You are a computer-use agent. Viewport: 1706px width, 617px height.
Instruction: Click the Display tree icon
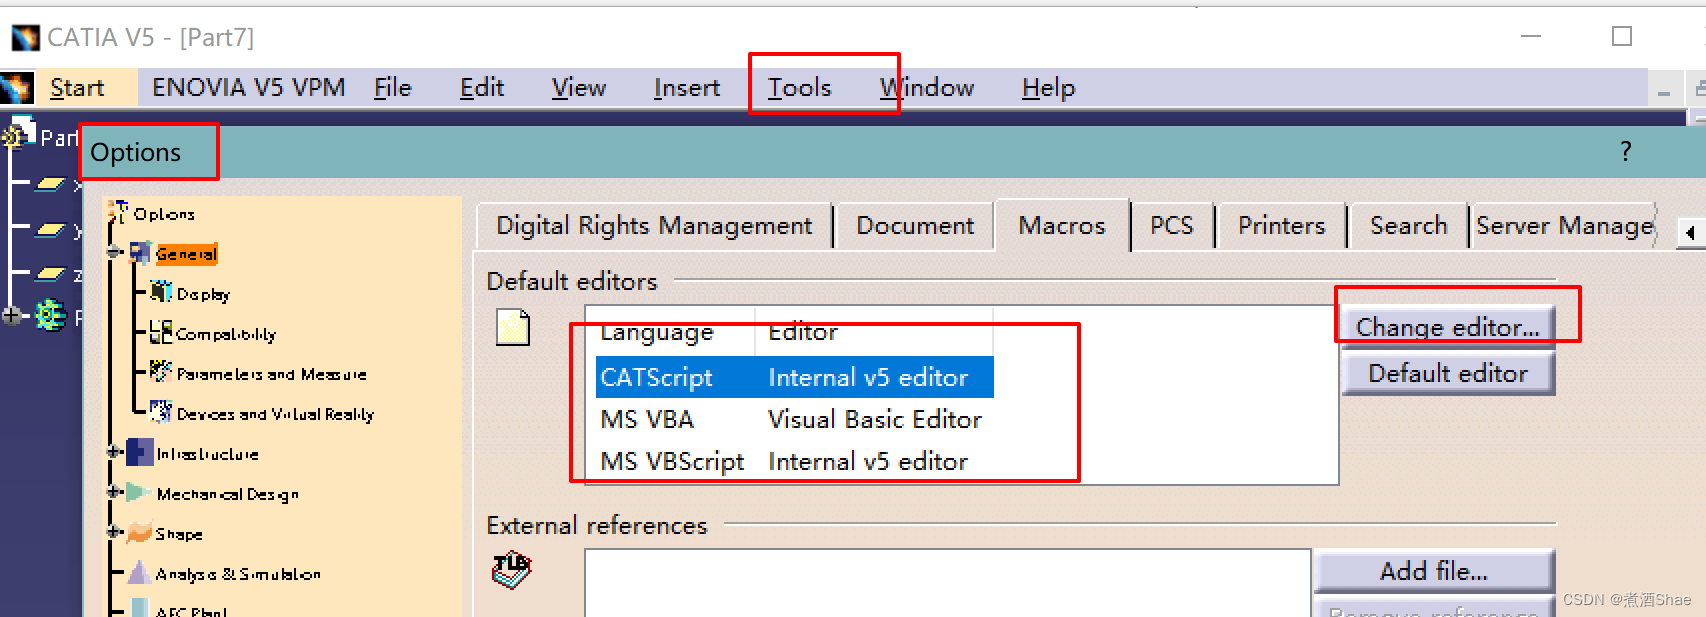coord(160,292)
